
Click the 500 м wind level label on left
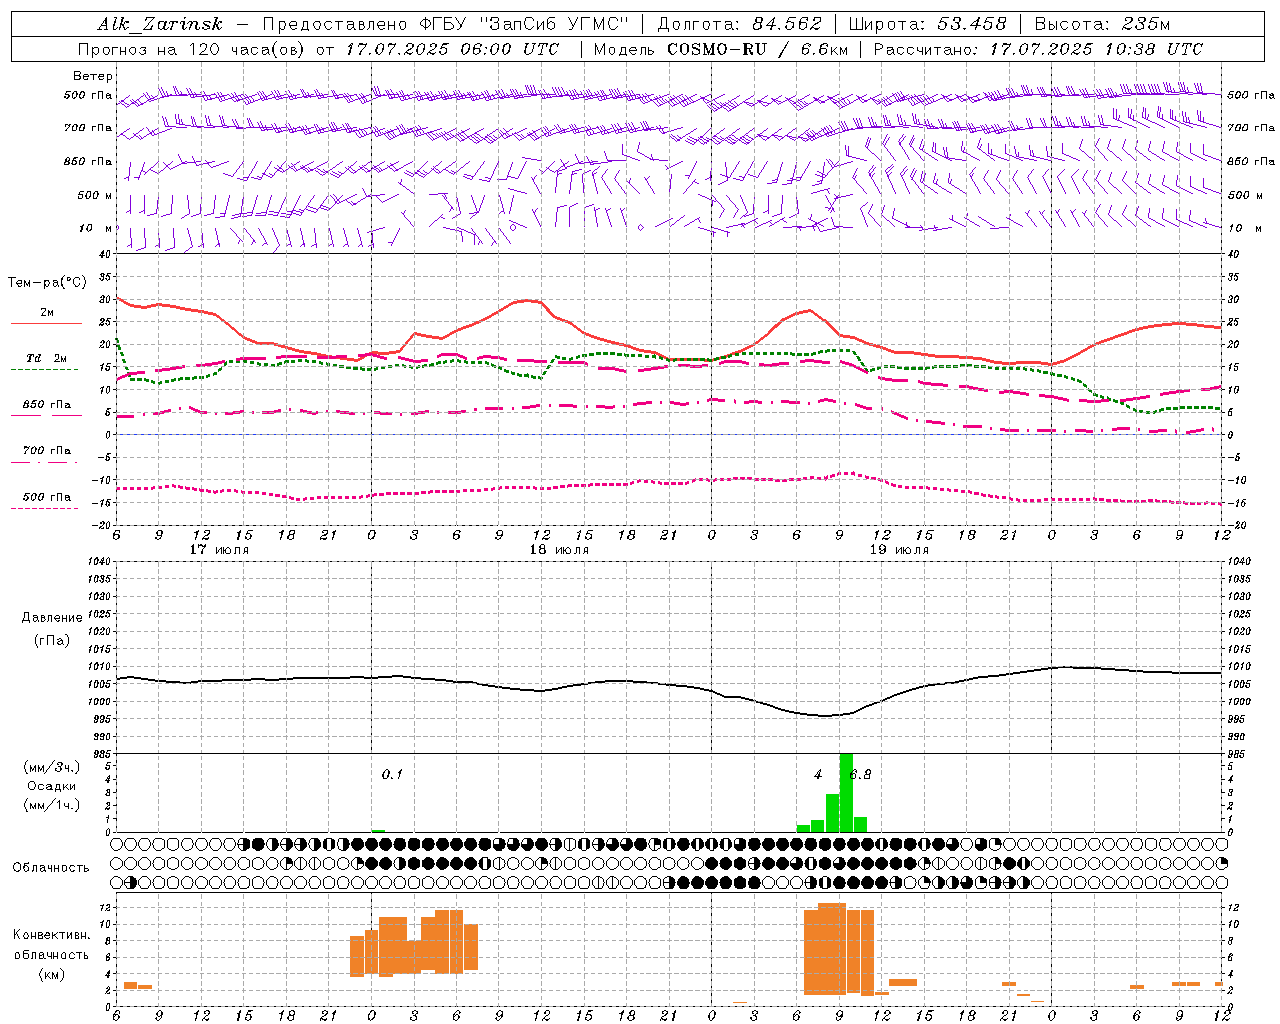pyautogui.click(x=95, y=195)
